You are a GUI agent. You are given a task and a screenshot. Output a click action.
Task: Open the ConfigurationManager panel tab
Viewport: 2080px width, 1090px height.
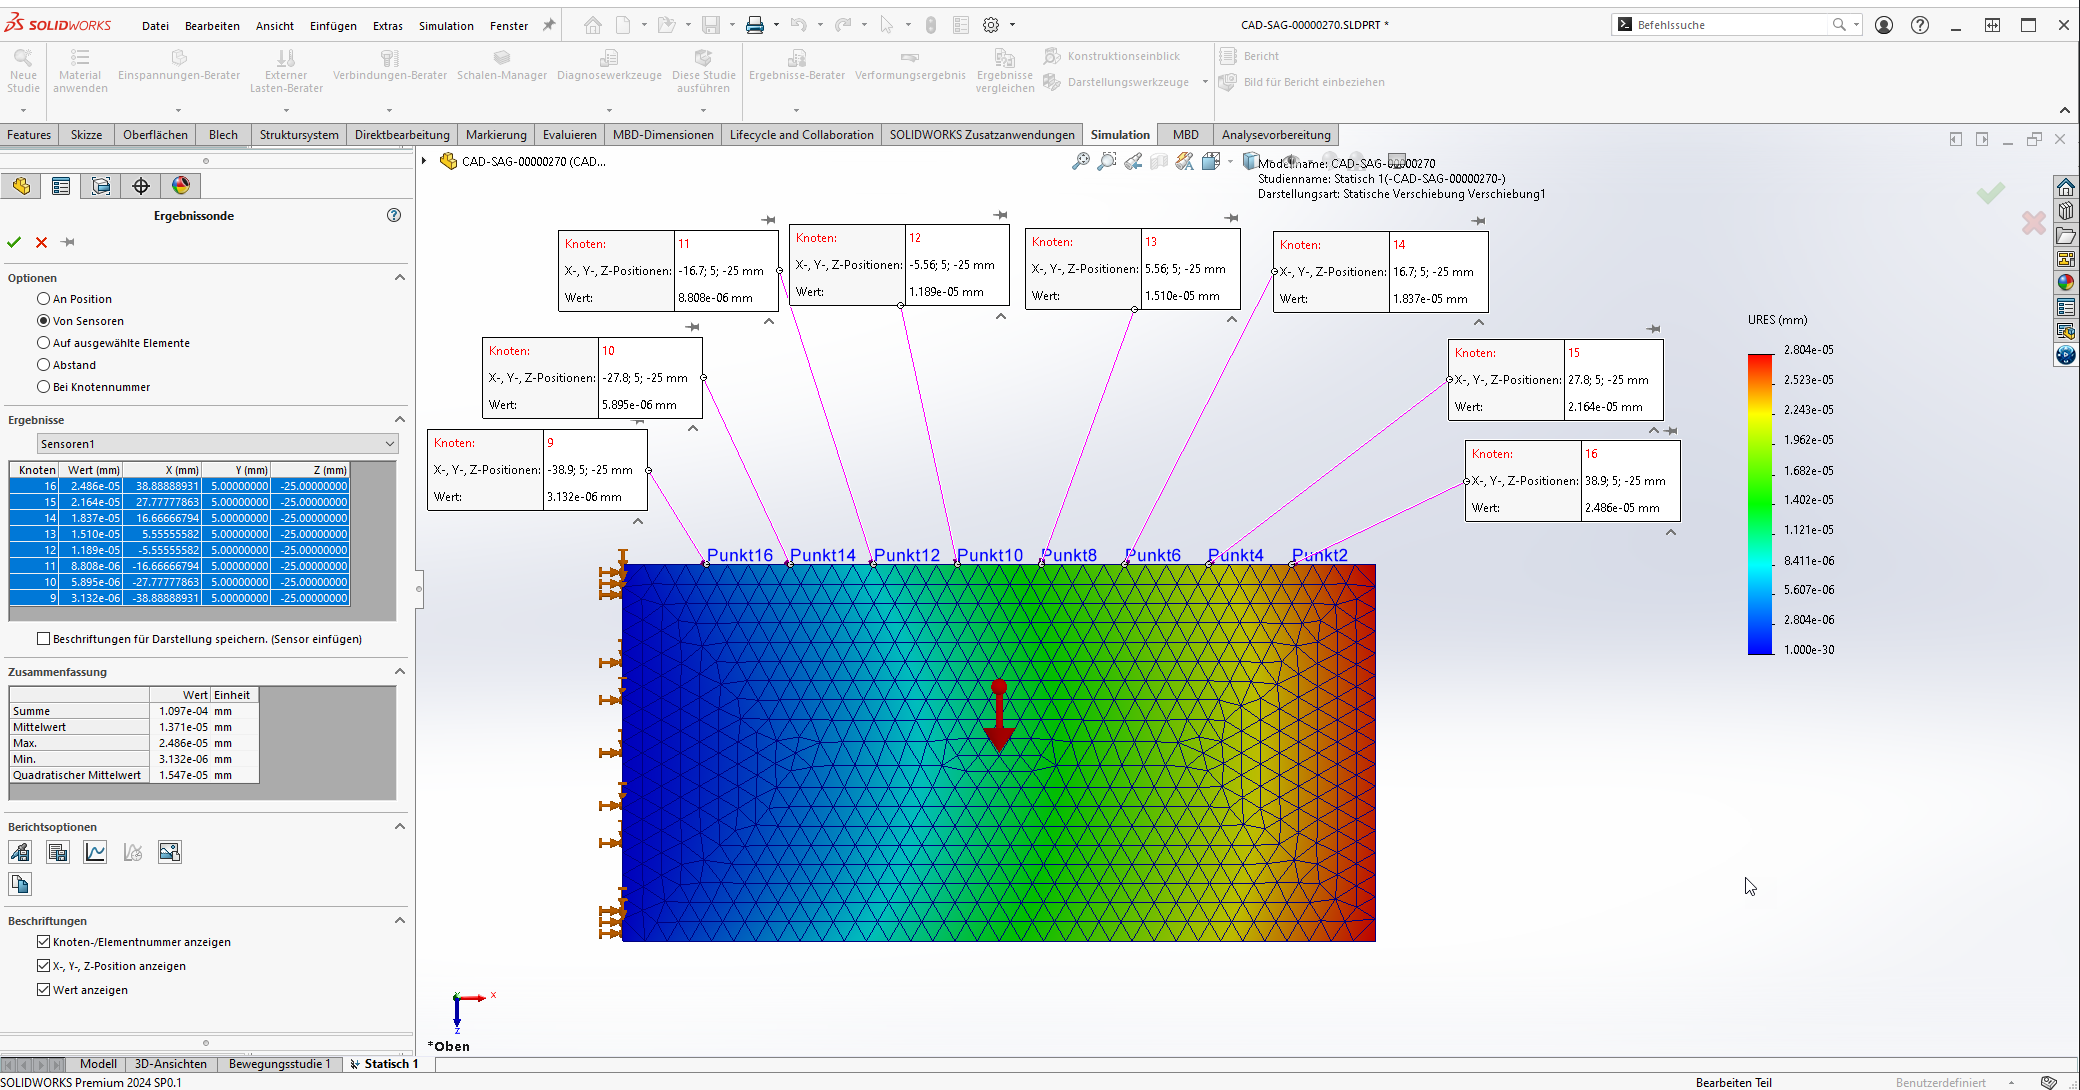pyautogui.click(x=101, y=186)
